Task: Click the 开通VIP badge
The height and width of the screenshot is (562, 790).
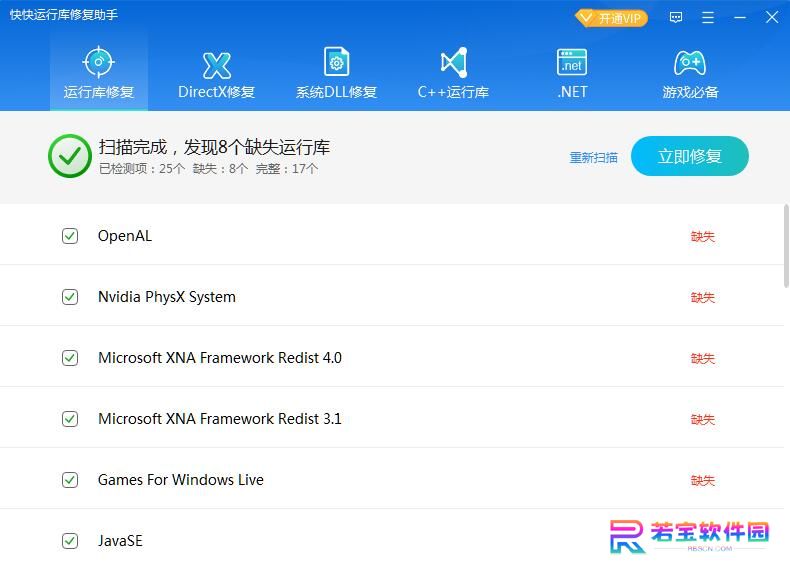Action: (611, 19)
